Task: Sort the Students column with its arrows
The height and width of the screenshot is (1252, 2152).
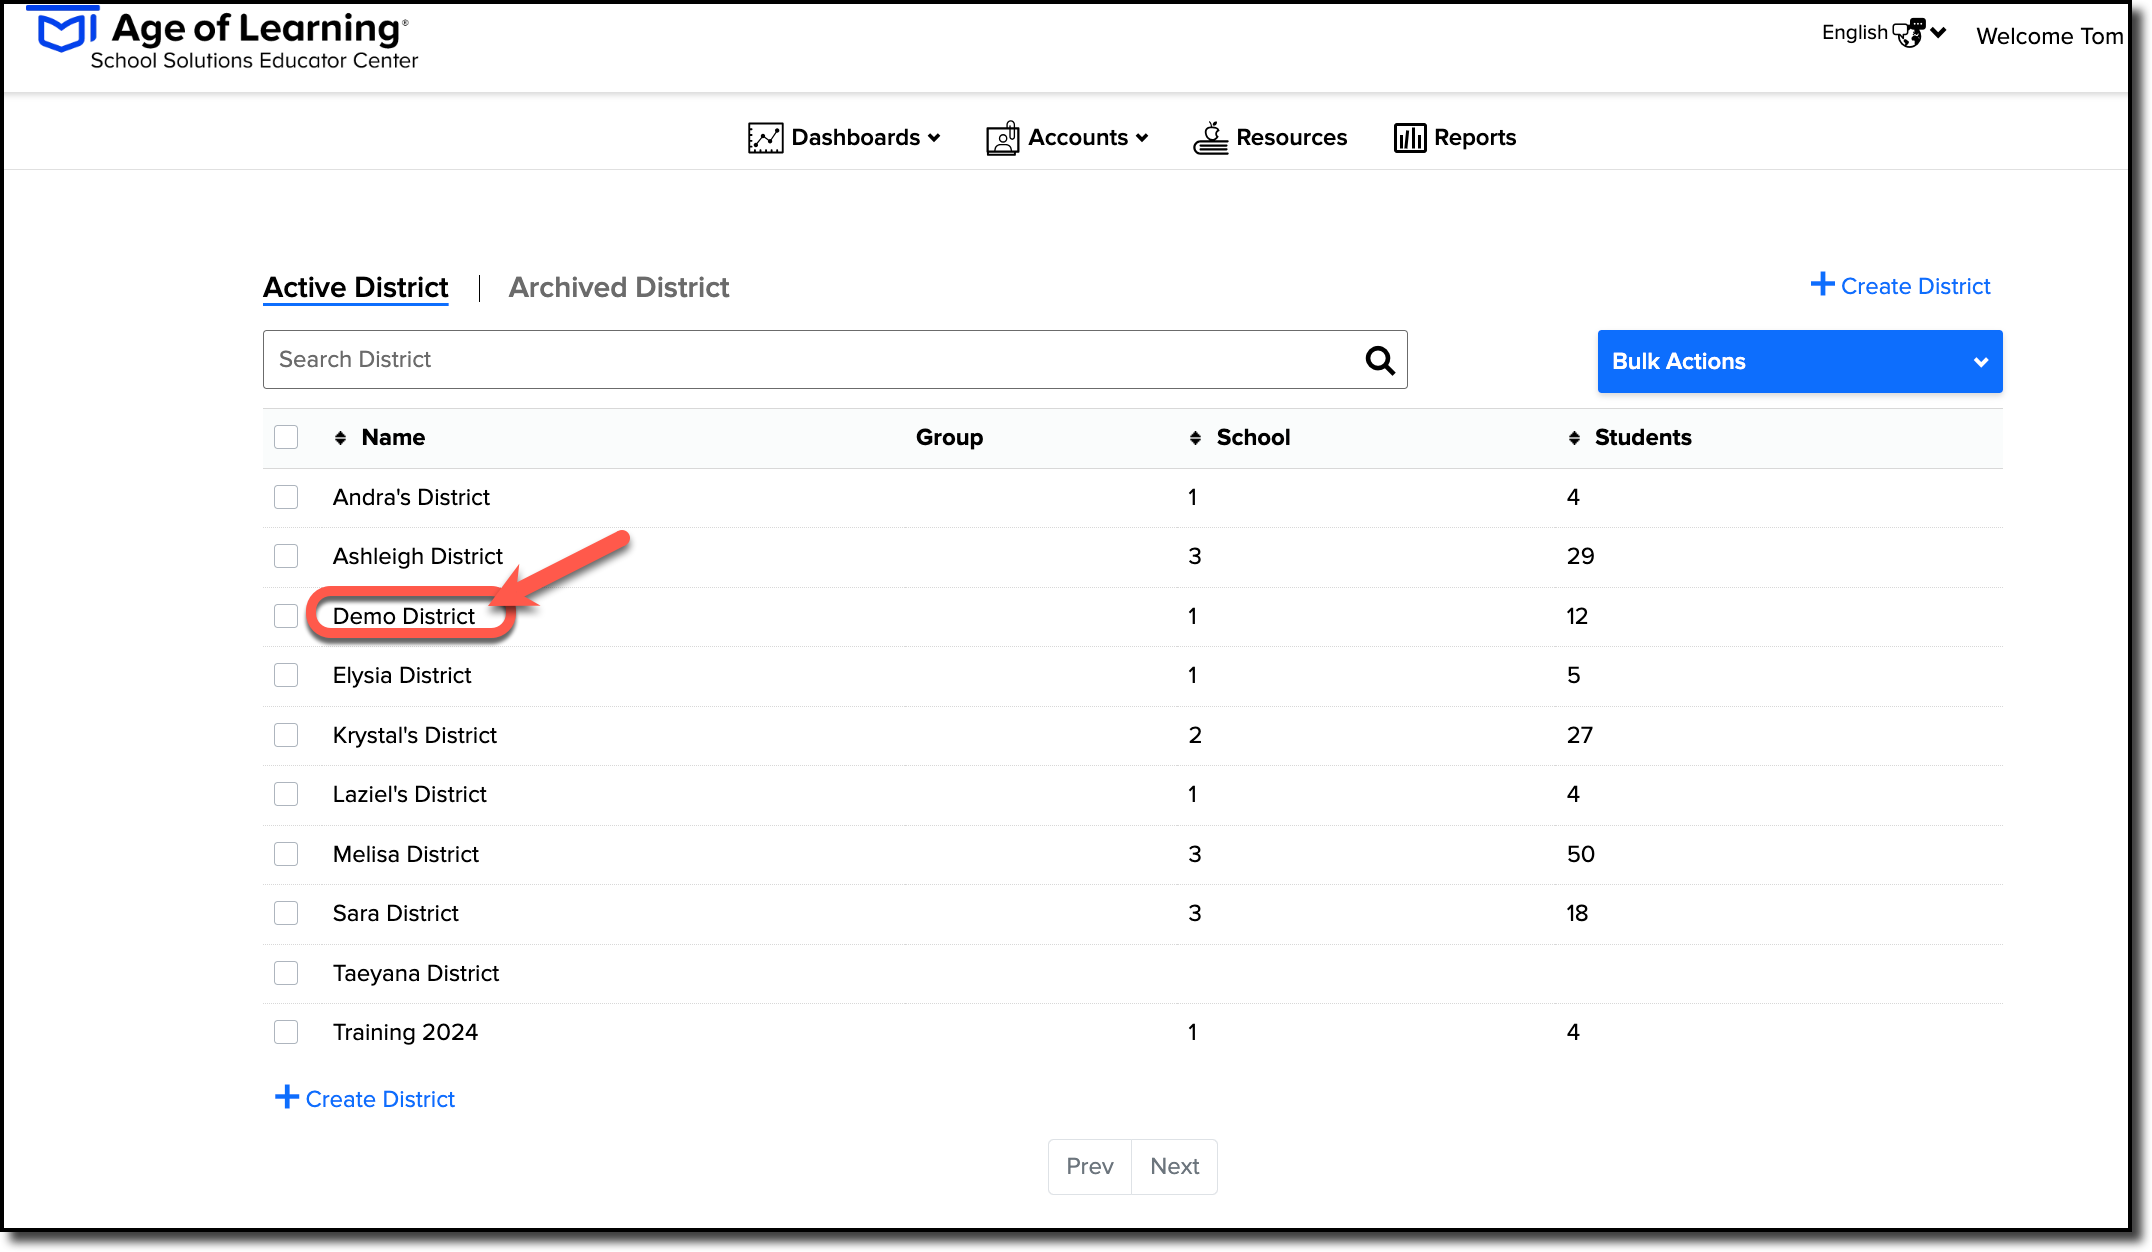Action: click(x=1574, y=438)
